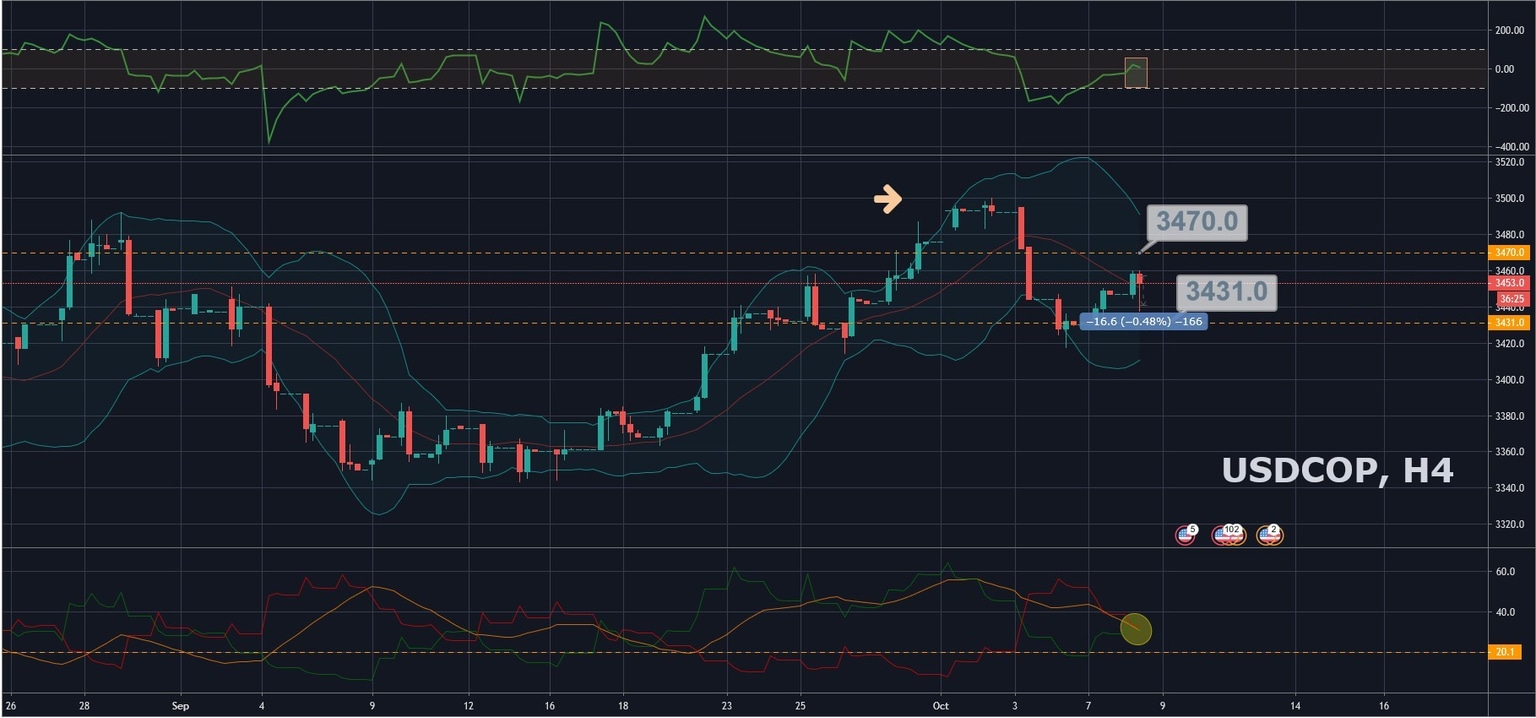Click the highlight rectangle on the MACD oscillator
The image size is (1536, 718).
pos(1134,73)
